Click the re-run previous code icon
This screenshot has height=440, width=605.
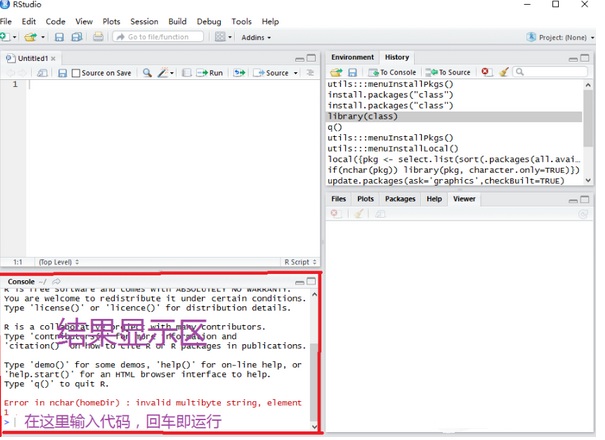tap(239, 73)
